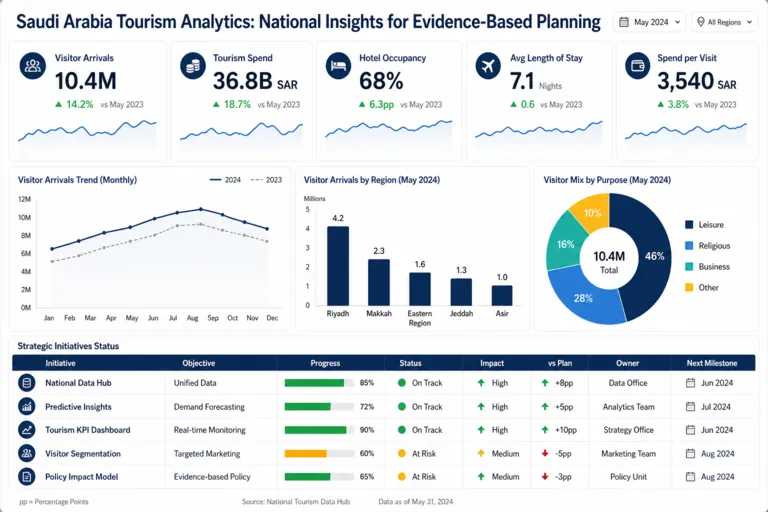Click the orange 60% progress bar

(319, 454)
